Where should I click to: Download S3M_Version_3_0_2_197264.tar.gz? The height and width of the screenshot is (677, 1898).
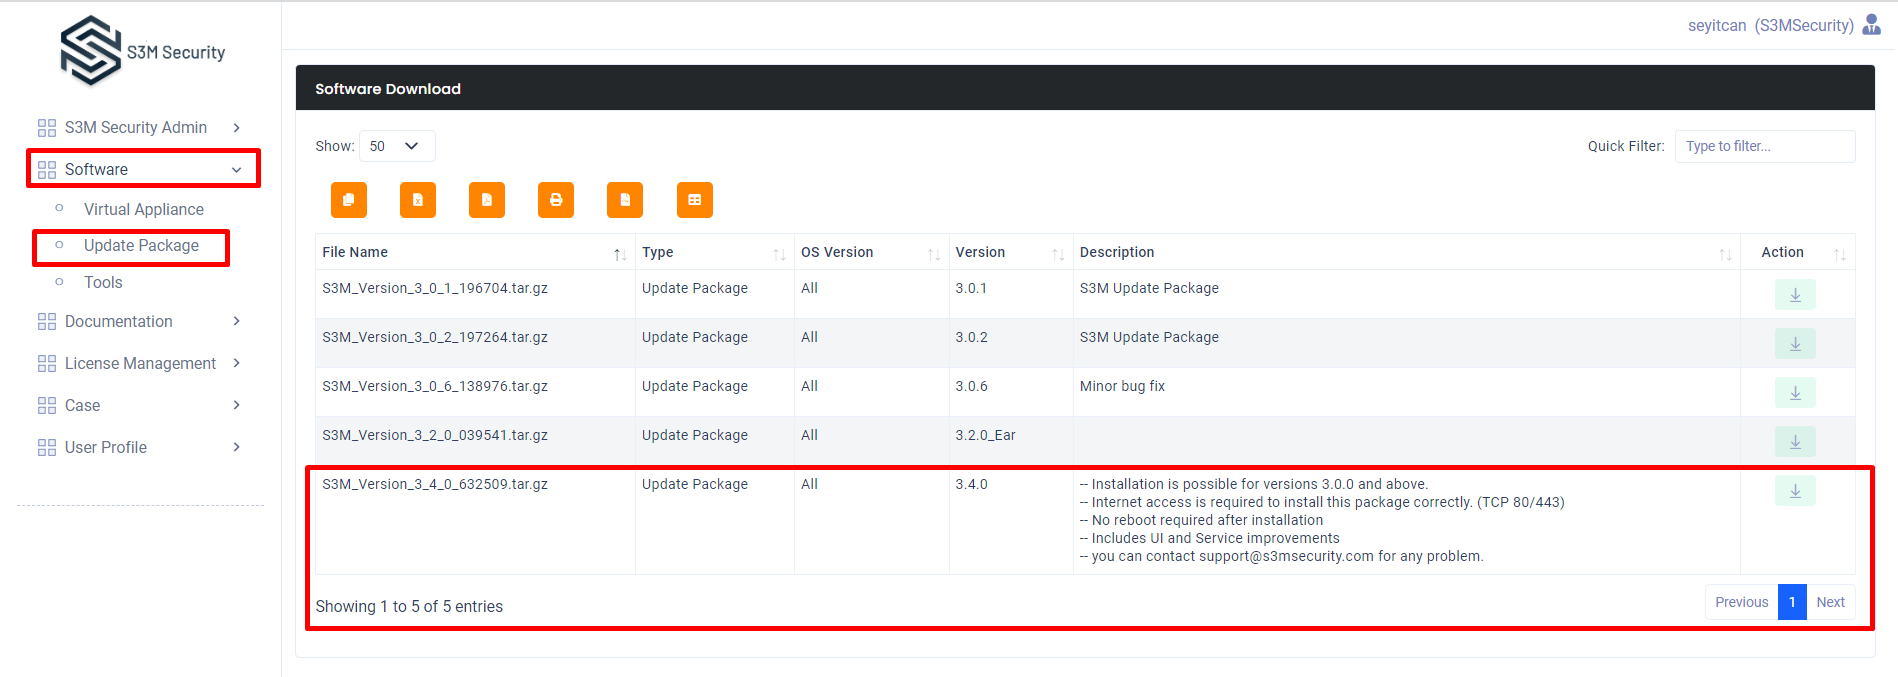click(x=1795, y=344)
